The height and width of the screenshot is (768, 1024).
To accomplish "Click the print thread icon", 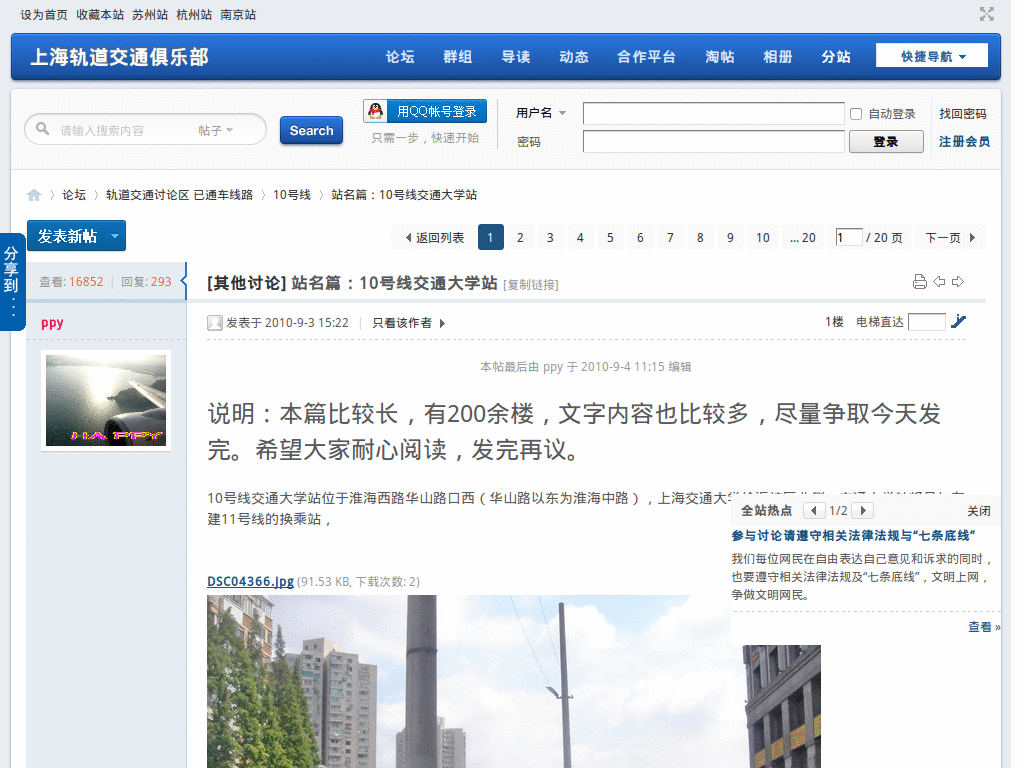I will [x=920, y=281].
